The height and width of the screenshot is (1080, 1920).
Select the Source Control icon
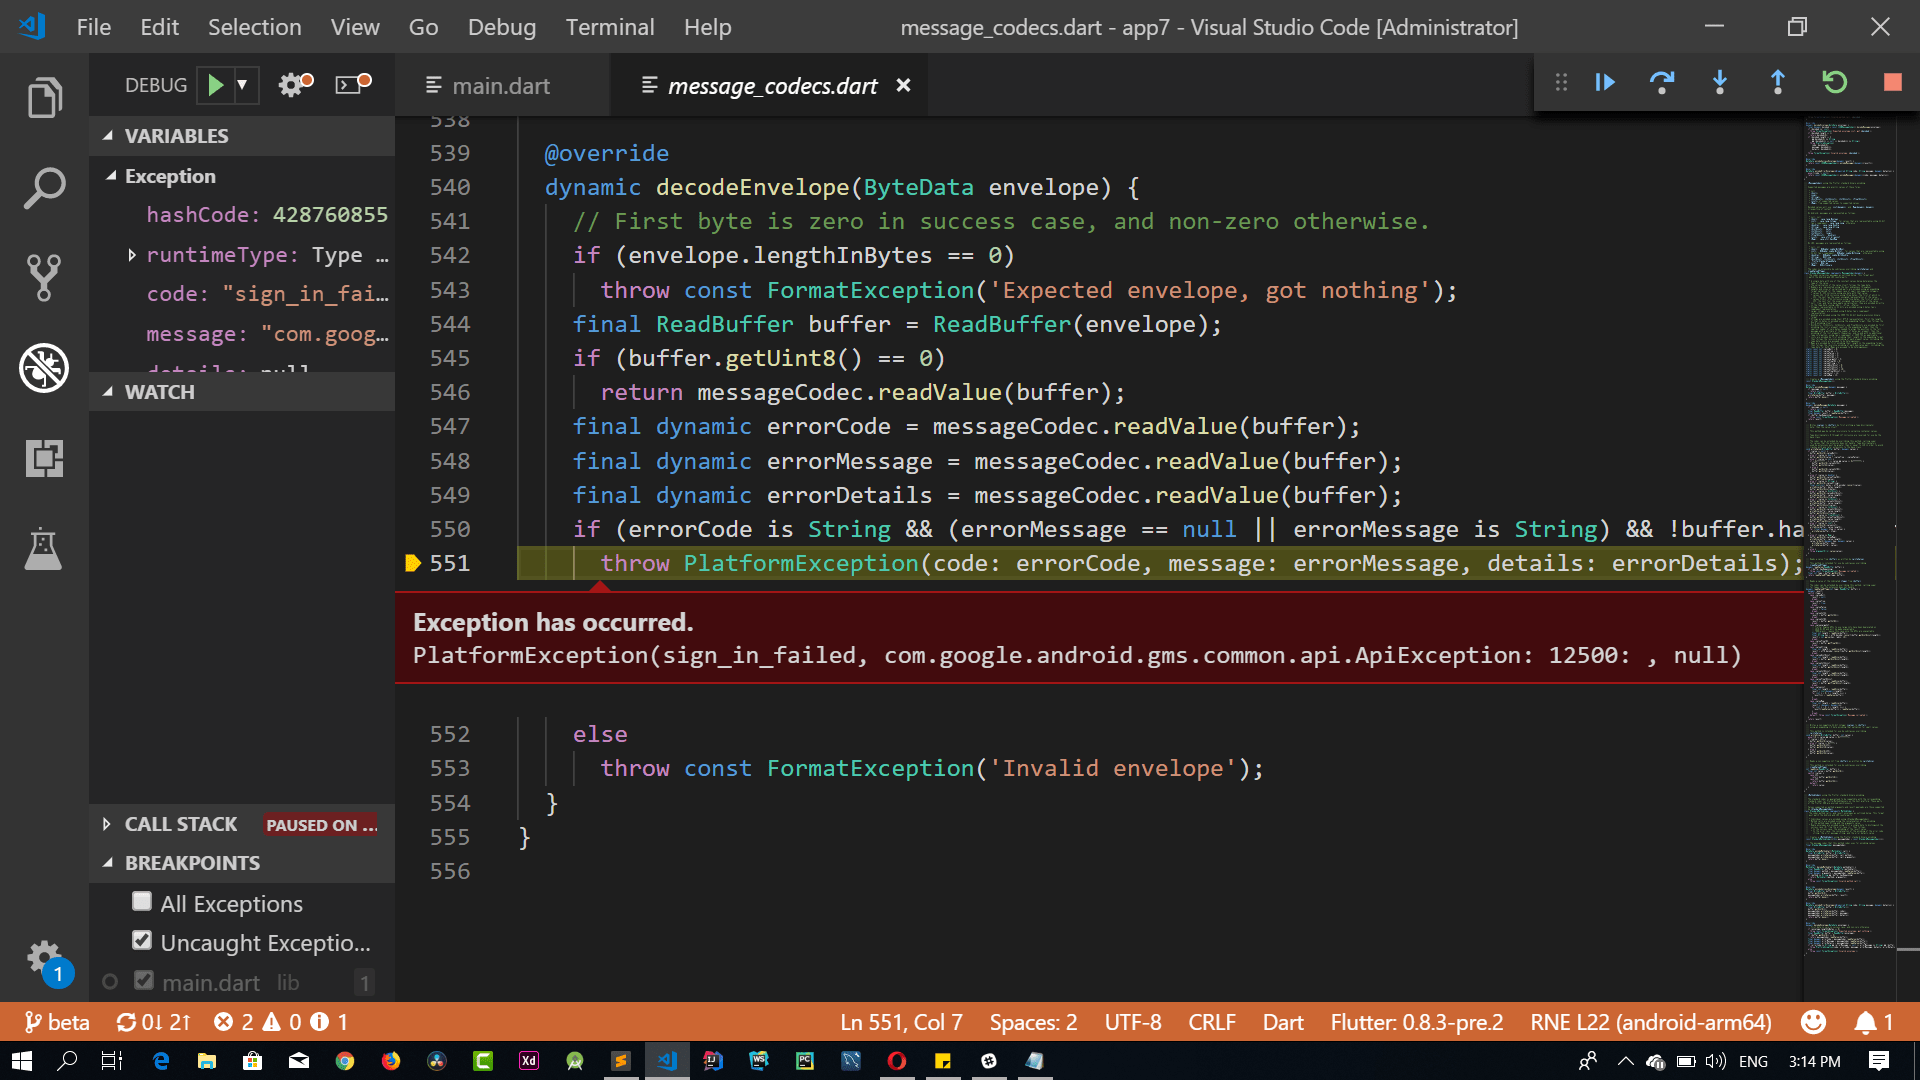tap(44, 278)
